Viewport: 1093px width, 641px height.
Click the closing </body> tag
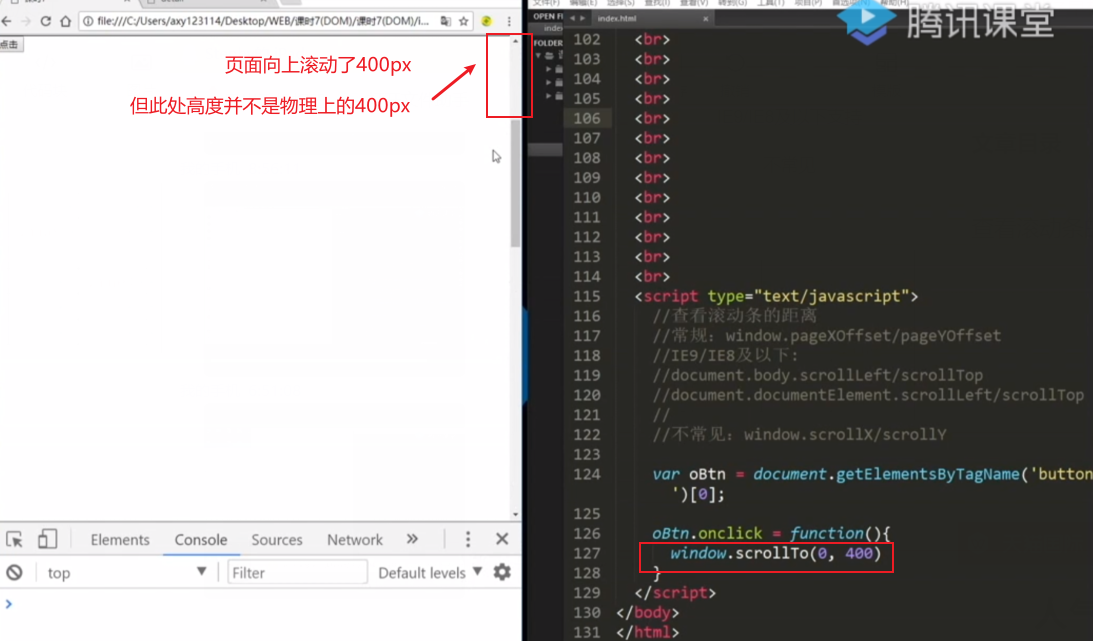pyautogui.click(x=648, y=613)
